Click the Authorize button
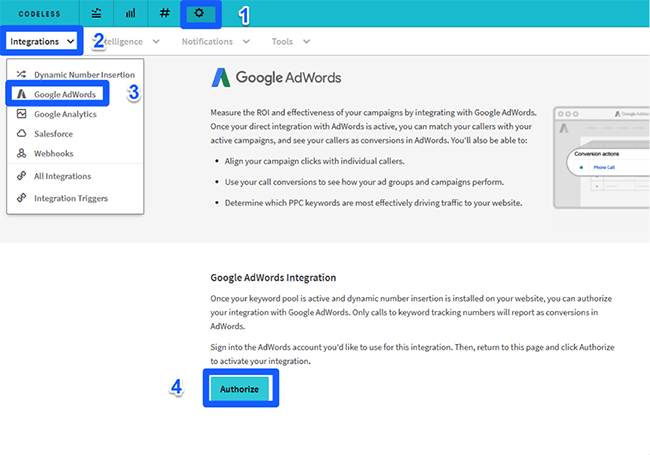 [x=240, y=389]
